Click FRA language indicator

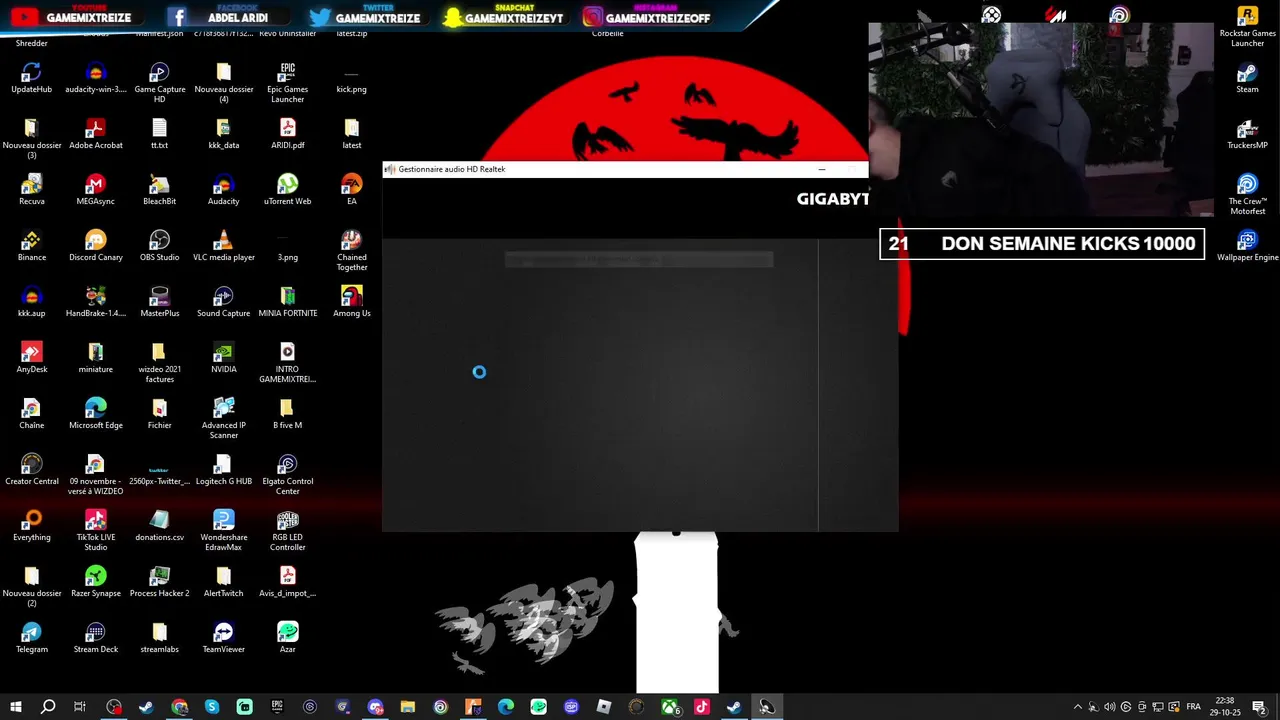[x=1193, y=707]
